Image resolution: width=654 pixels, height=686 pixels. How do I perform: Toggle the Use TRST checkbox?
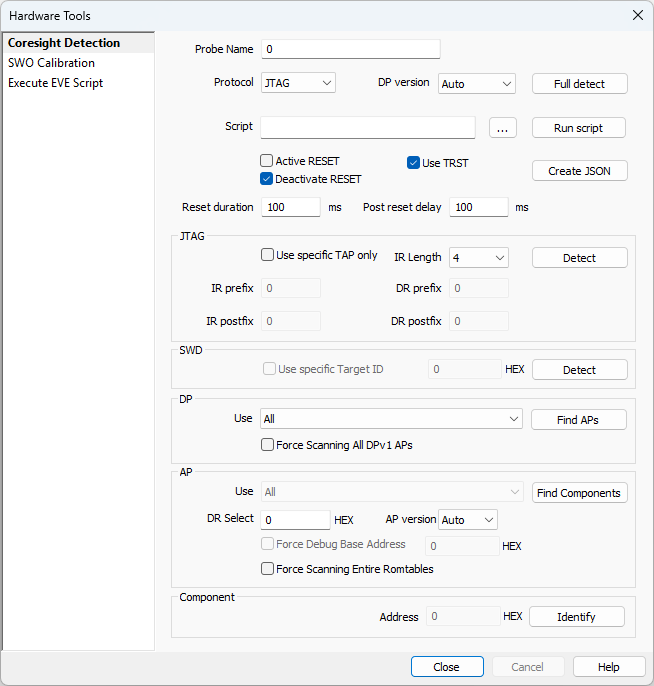click(x=413, y=163)
